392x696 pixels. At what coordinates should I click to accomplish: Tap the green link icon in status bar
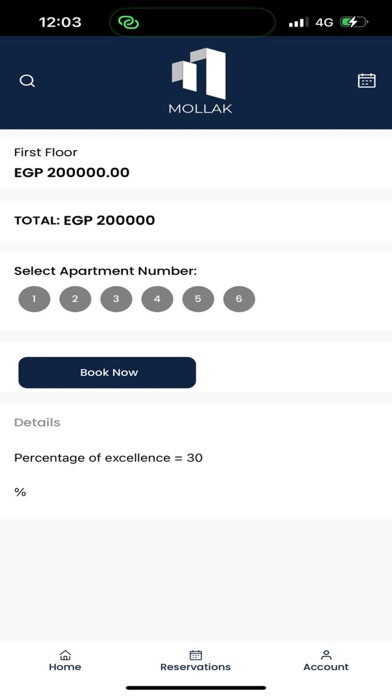[x=129, y=22]
